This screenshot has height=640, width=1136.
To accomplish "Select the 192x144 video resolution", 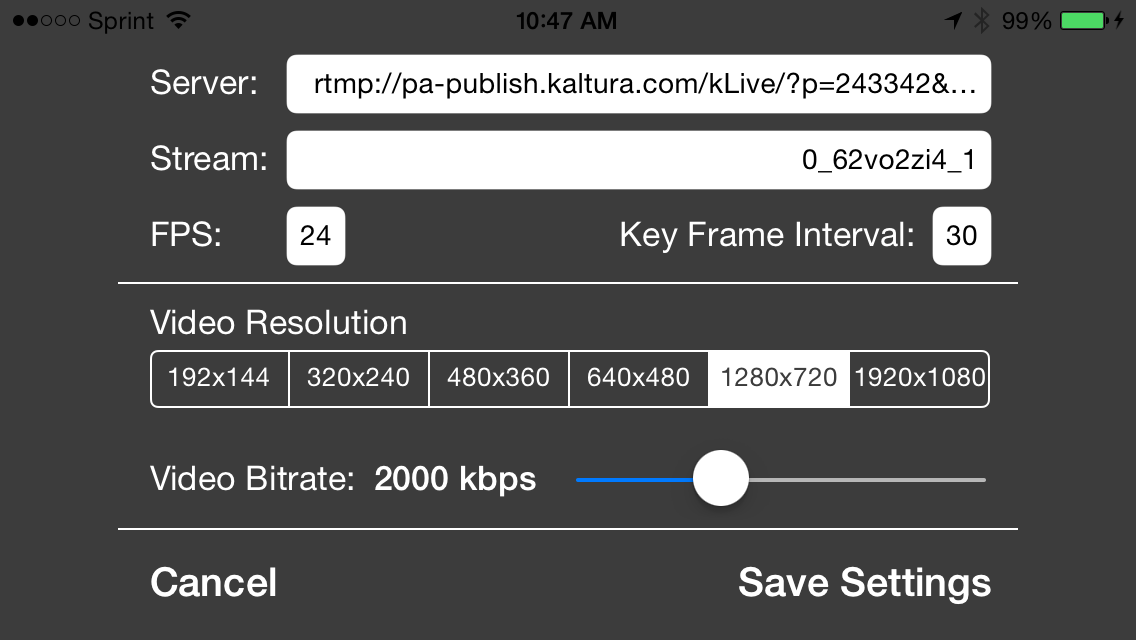I will pos(220,378).
